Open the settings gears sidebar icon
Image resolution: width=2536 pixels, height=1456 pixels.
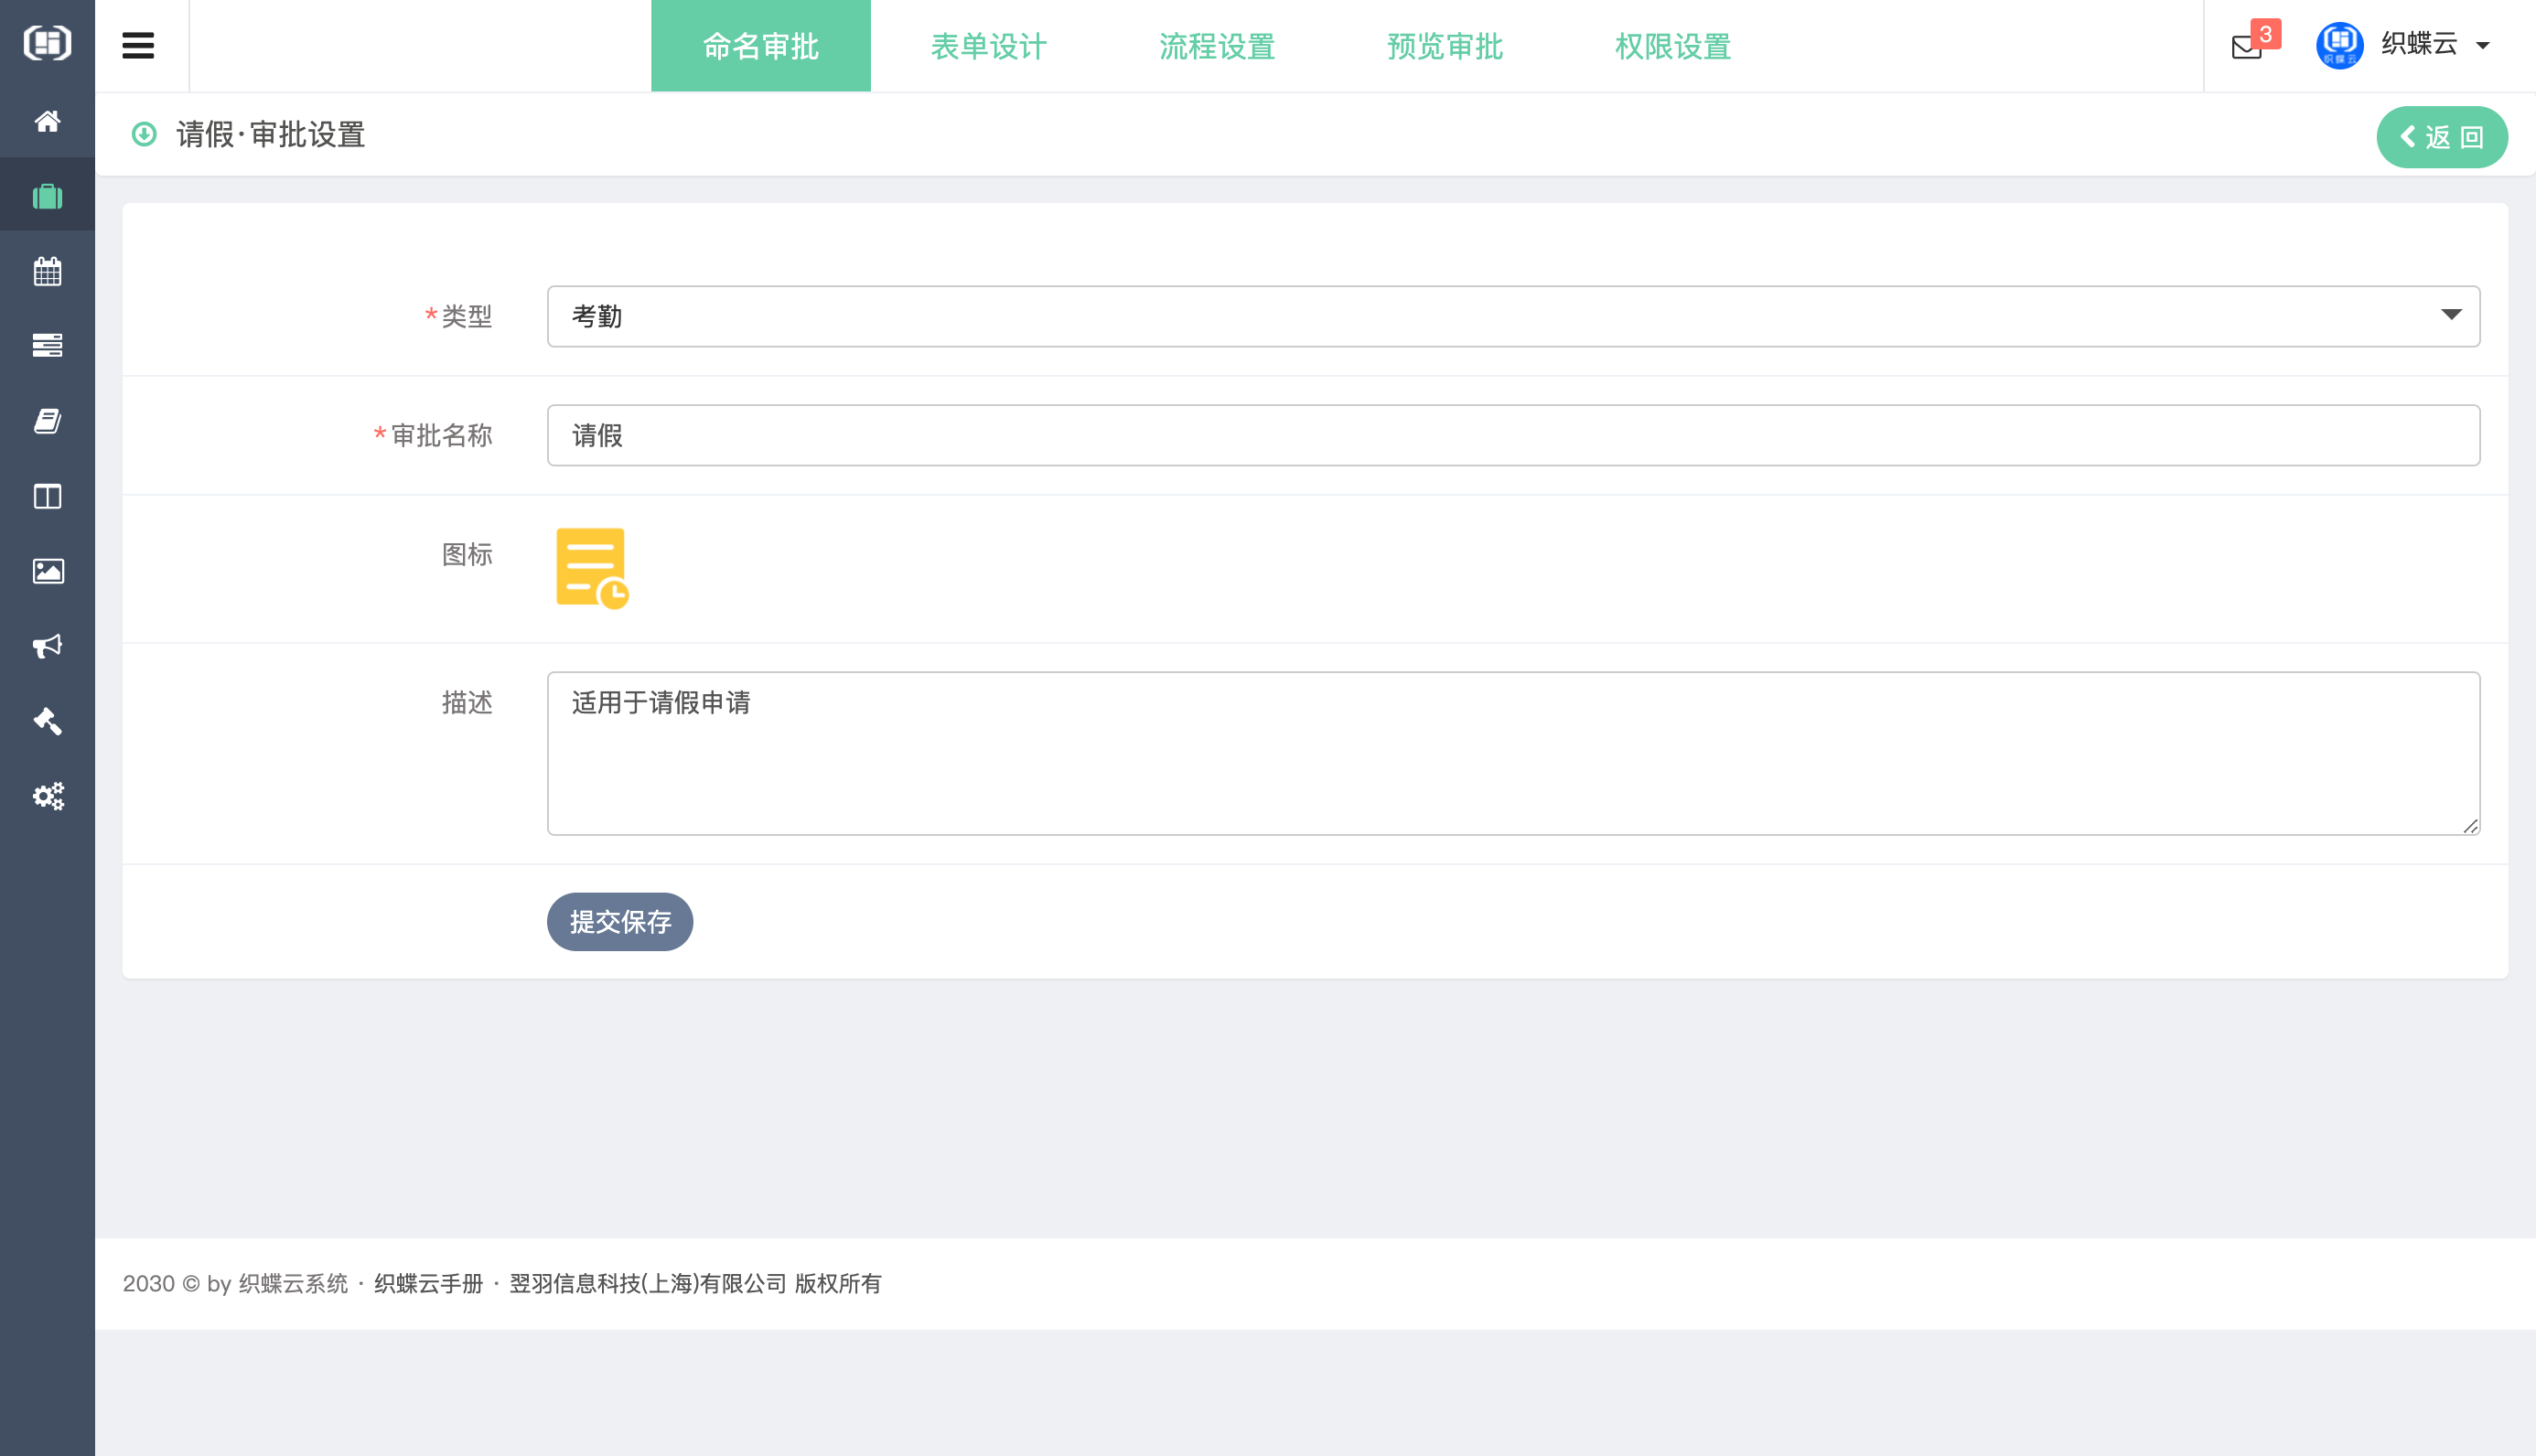coord(47,796)
